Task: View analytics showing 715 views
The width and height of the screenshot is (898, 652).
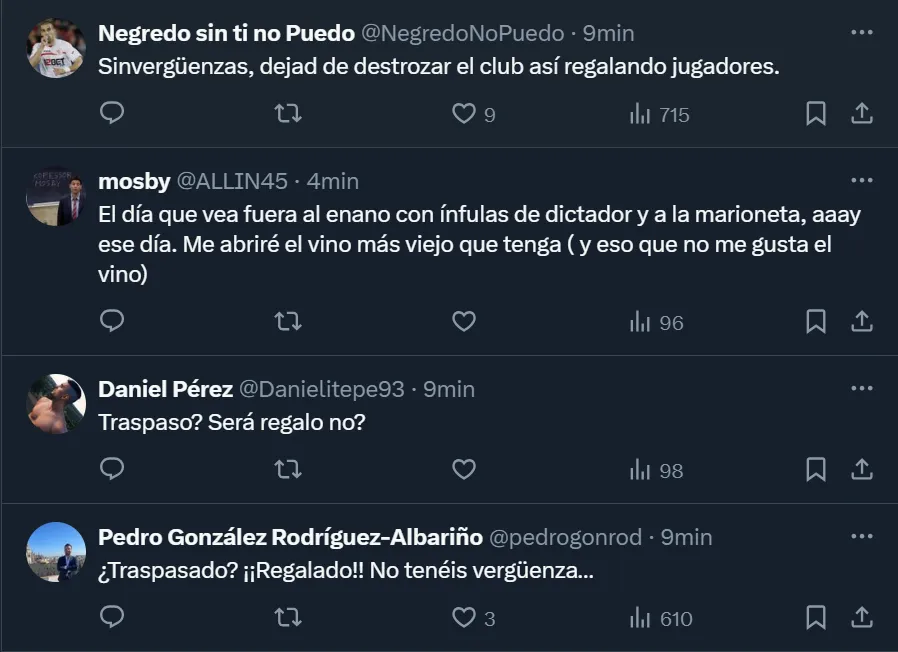Action: [x=660, y=115]
